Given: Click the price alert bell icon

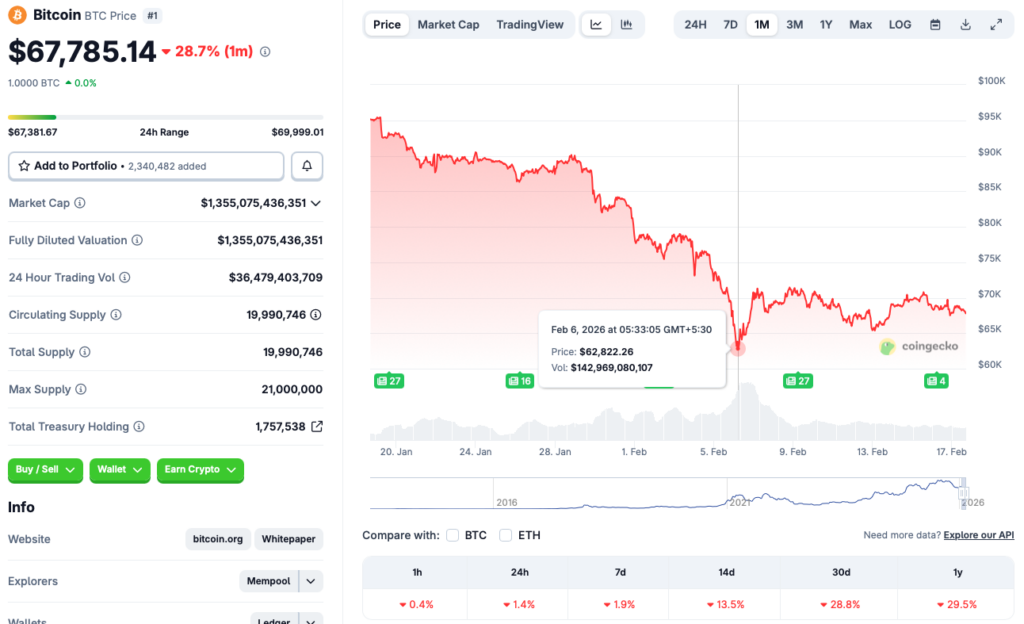Looking at the screenshot, I should coord(307,165).
